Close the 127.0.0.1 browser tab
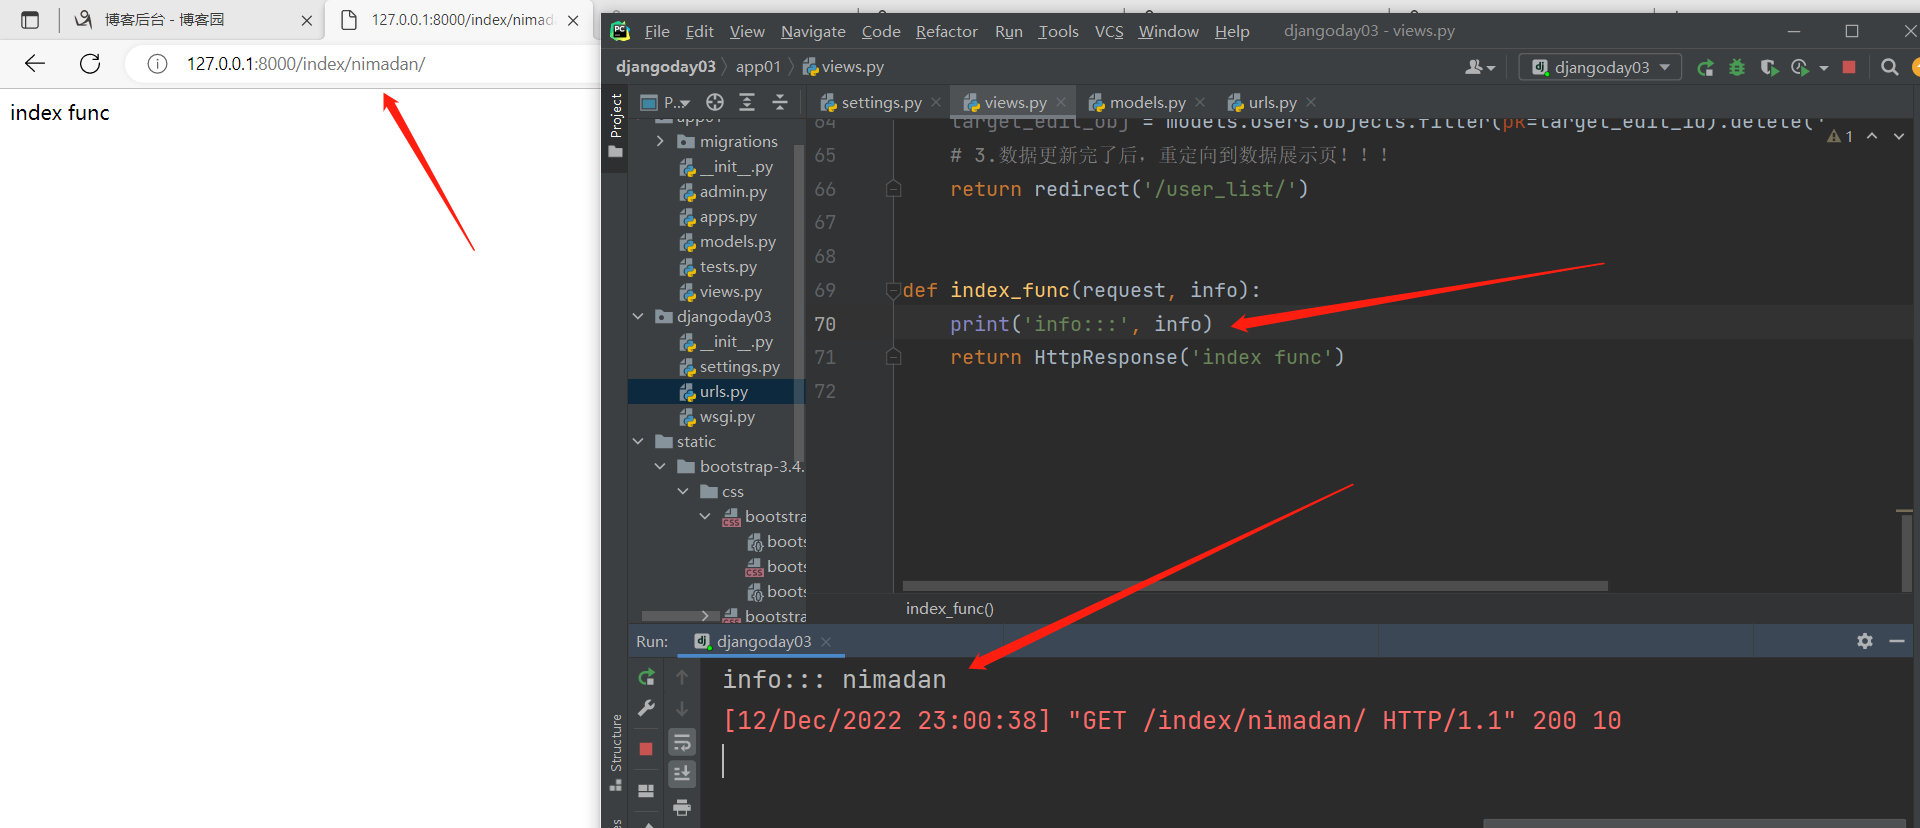Viewport: 1920px width, 828px height. pyautogui.click(x=573, y=20)
